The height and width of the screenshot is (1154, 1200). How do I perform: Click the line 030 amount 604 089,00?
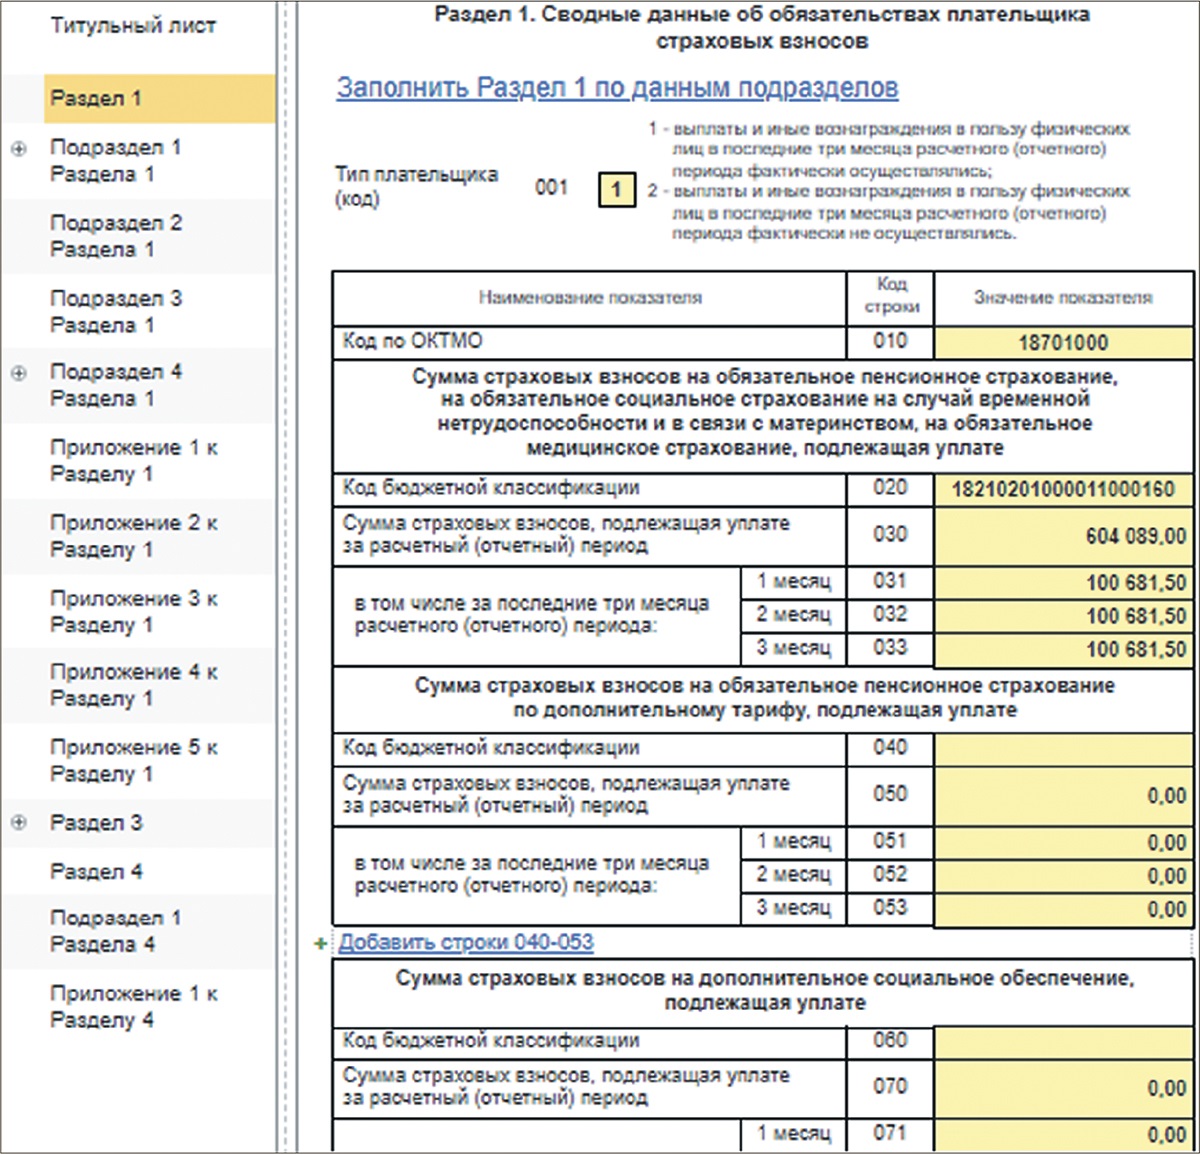(x=1063, y=536)
